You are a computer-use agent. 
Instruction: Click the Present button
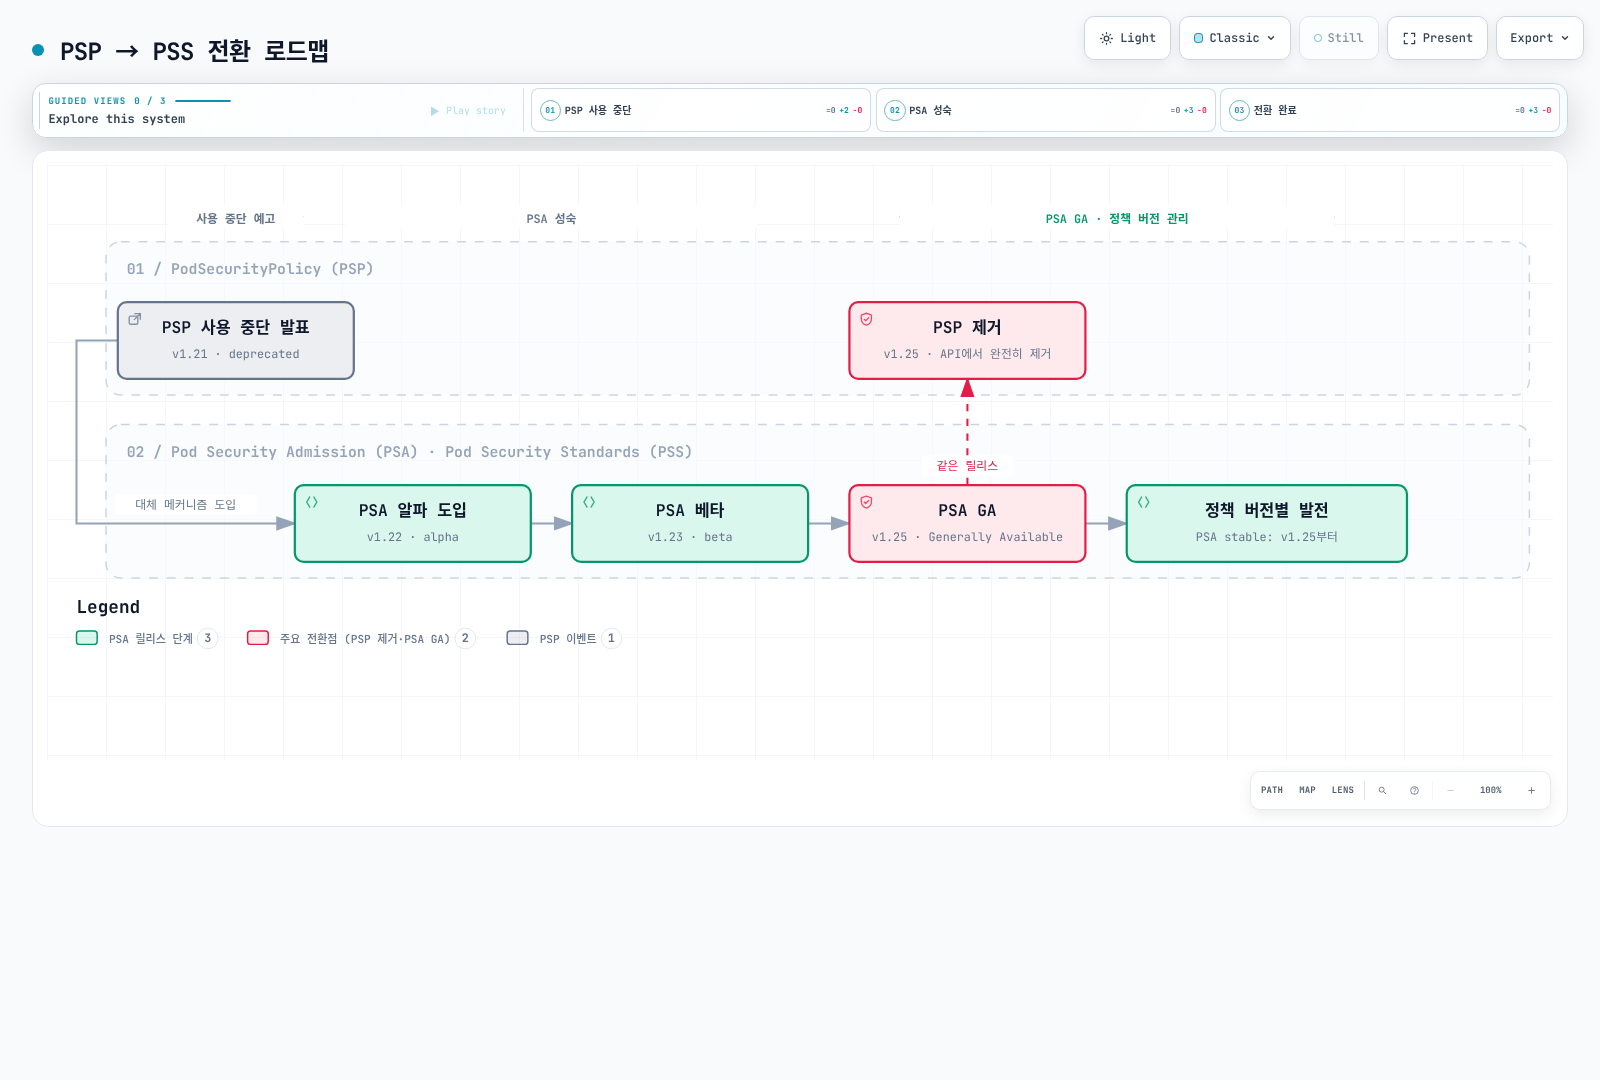pyautogui.click(x=1437, y=38)
